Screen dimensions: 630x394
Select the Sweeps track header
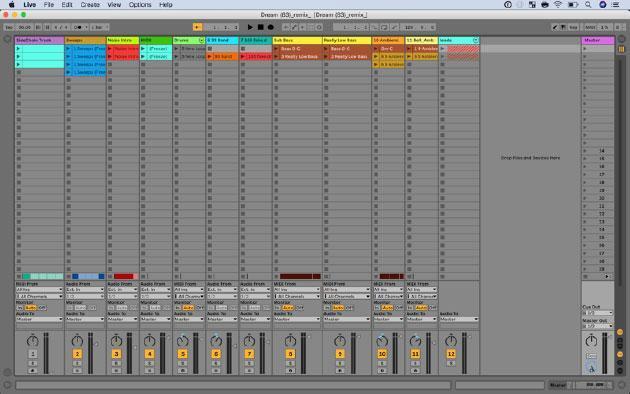point(85,40)
